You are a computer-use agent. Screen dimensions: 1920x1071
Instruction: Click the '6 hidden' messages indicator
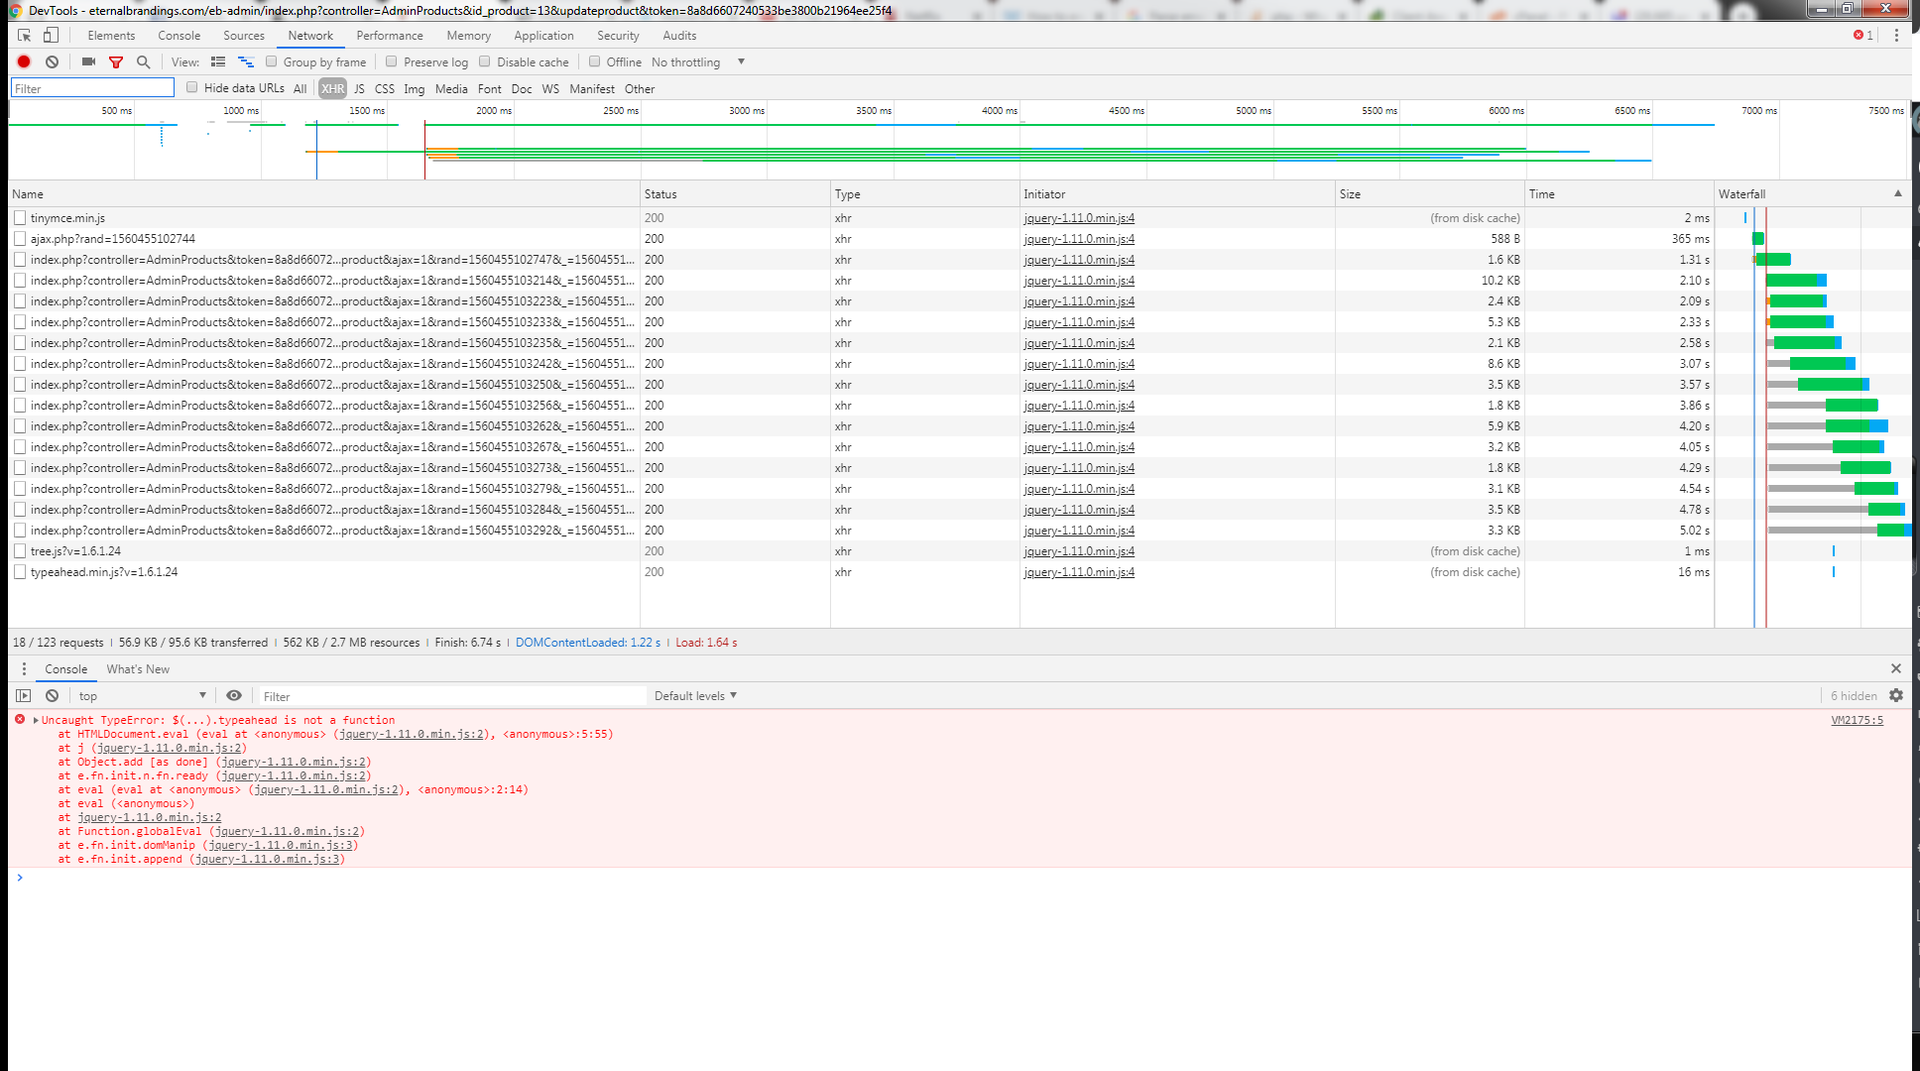pyautogui.click(x=1853, y=696)
